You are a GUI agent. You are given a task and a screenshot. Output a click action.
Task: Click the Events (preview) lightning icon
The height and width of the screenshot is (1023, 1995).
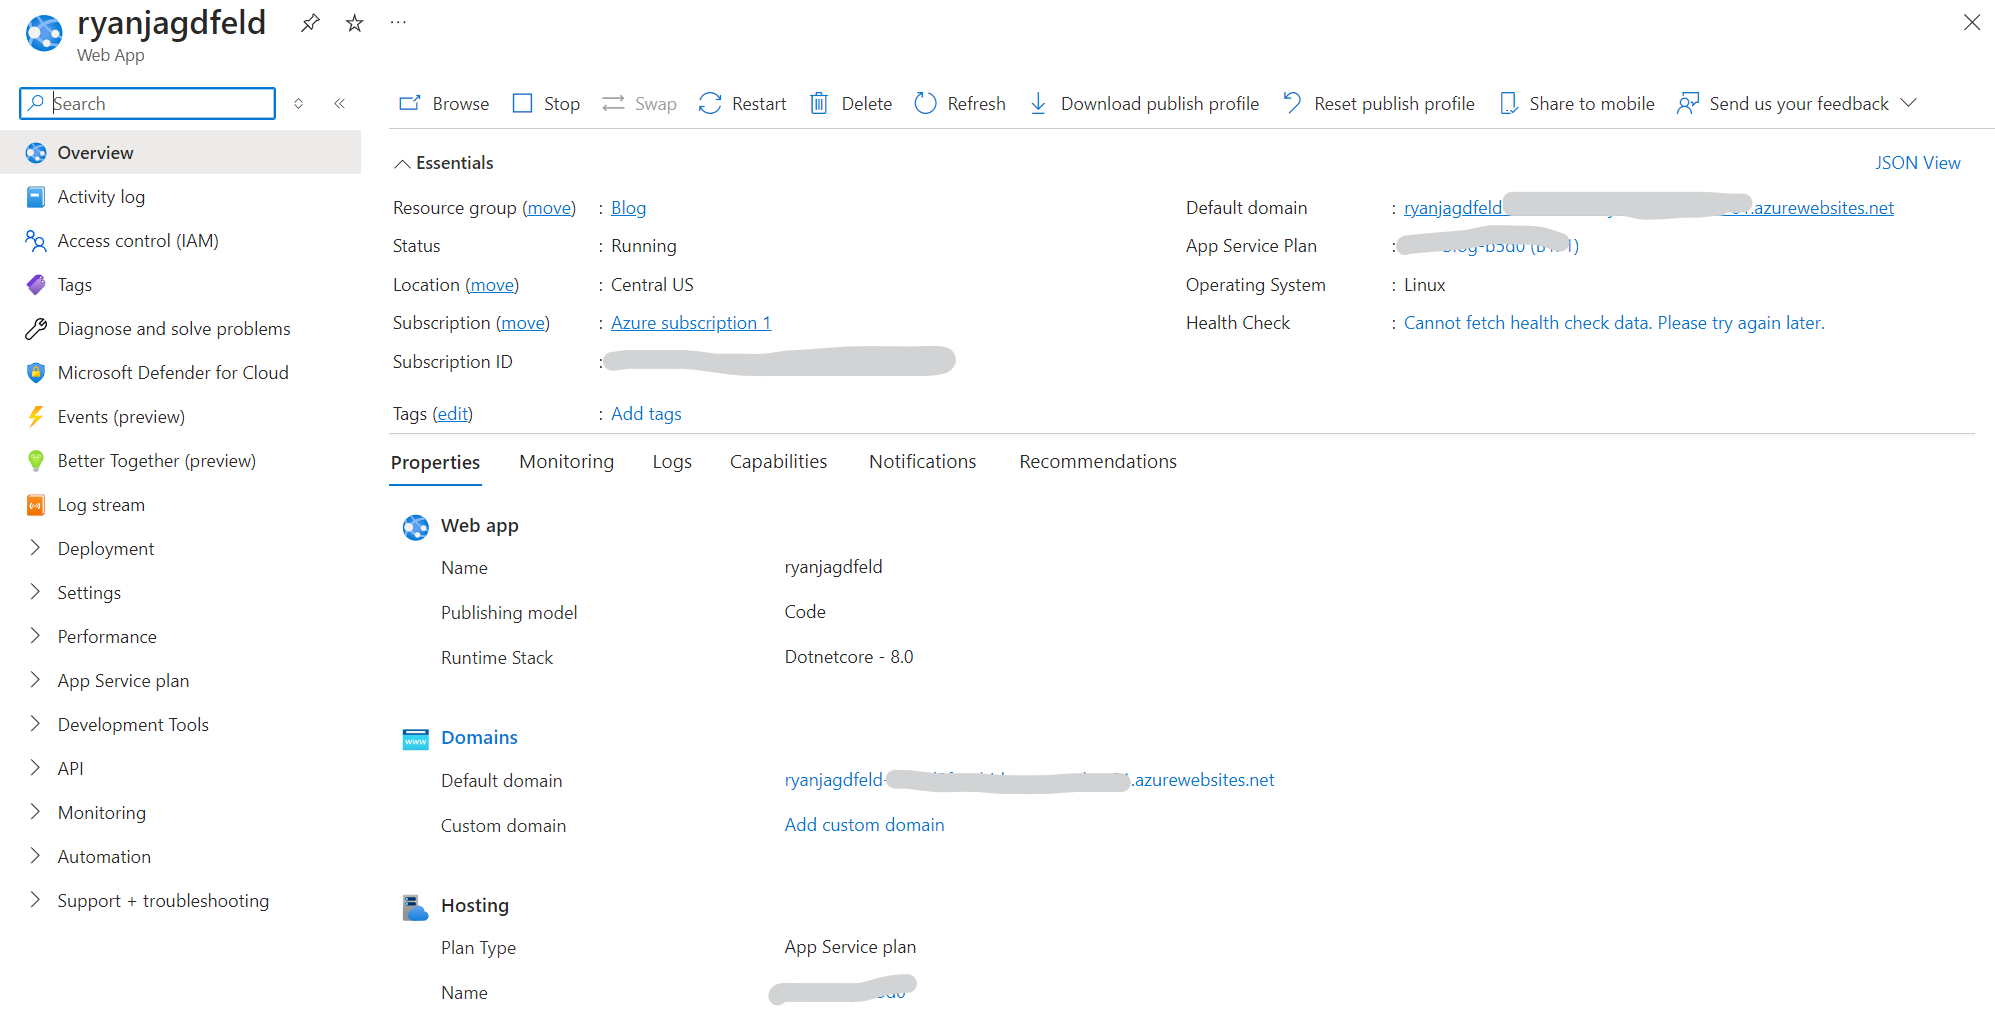point(36,417)
